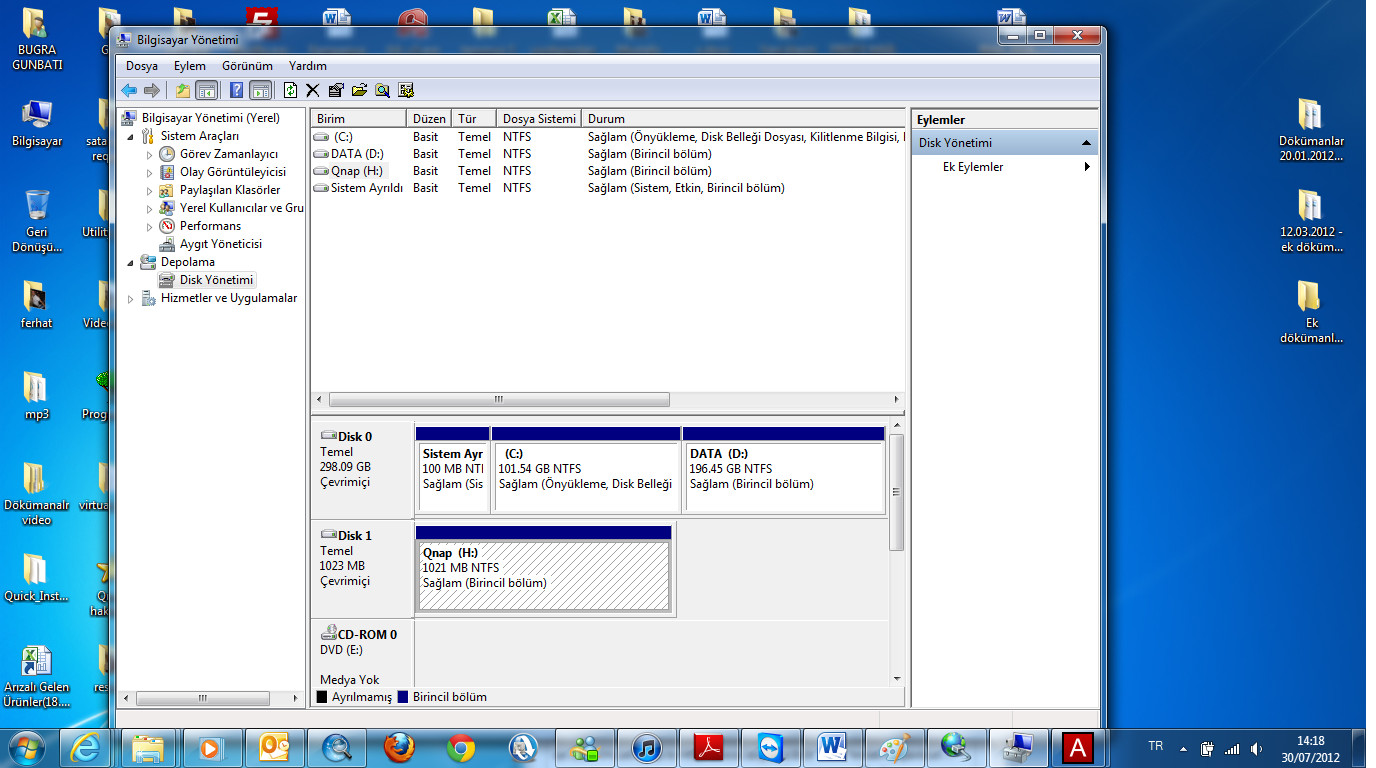Expand the Paylaşılan Klasörler node
This screenshot has width=1376, height=768.
149,190
